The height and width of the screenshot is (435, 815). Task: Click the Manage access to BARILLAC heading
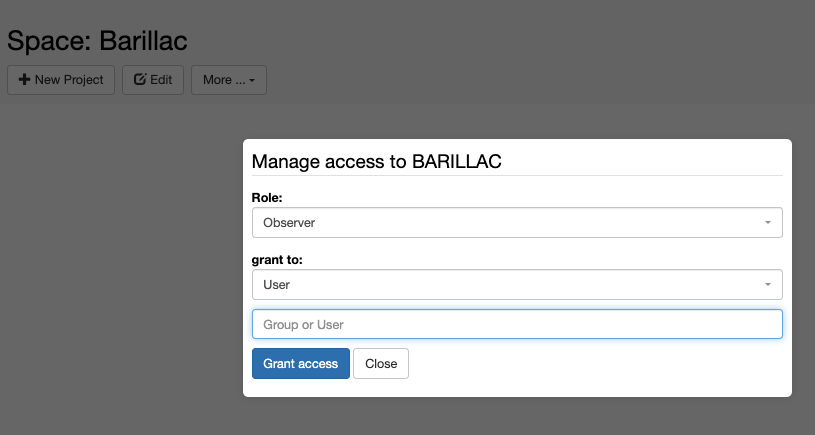(376, 161)
